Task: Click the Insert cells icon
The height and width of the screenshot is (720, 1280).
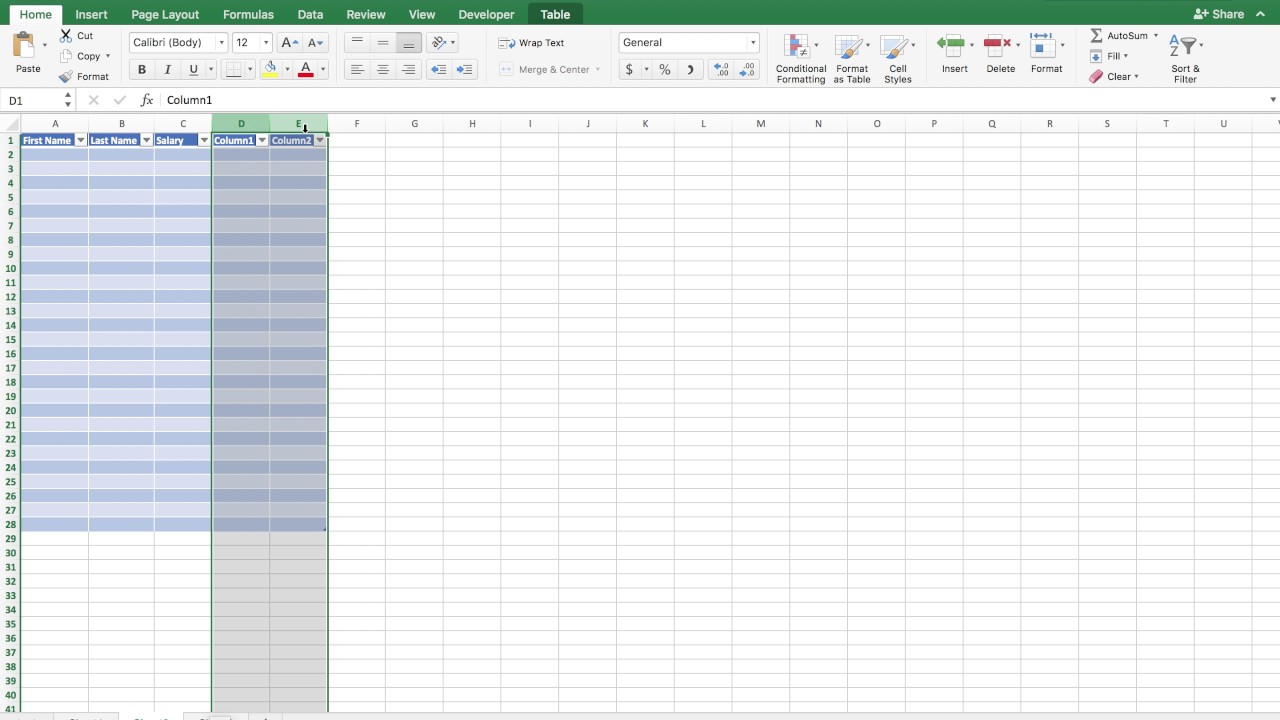Action: click(950, 45)
